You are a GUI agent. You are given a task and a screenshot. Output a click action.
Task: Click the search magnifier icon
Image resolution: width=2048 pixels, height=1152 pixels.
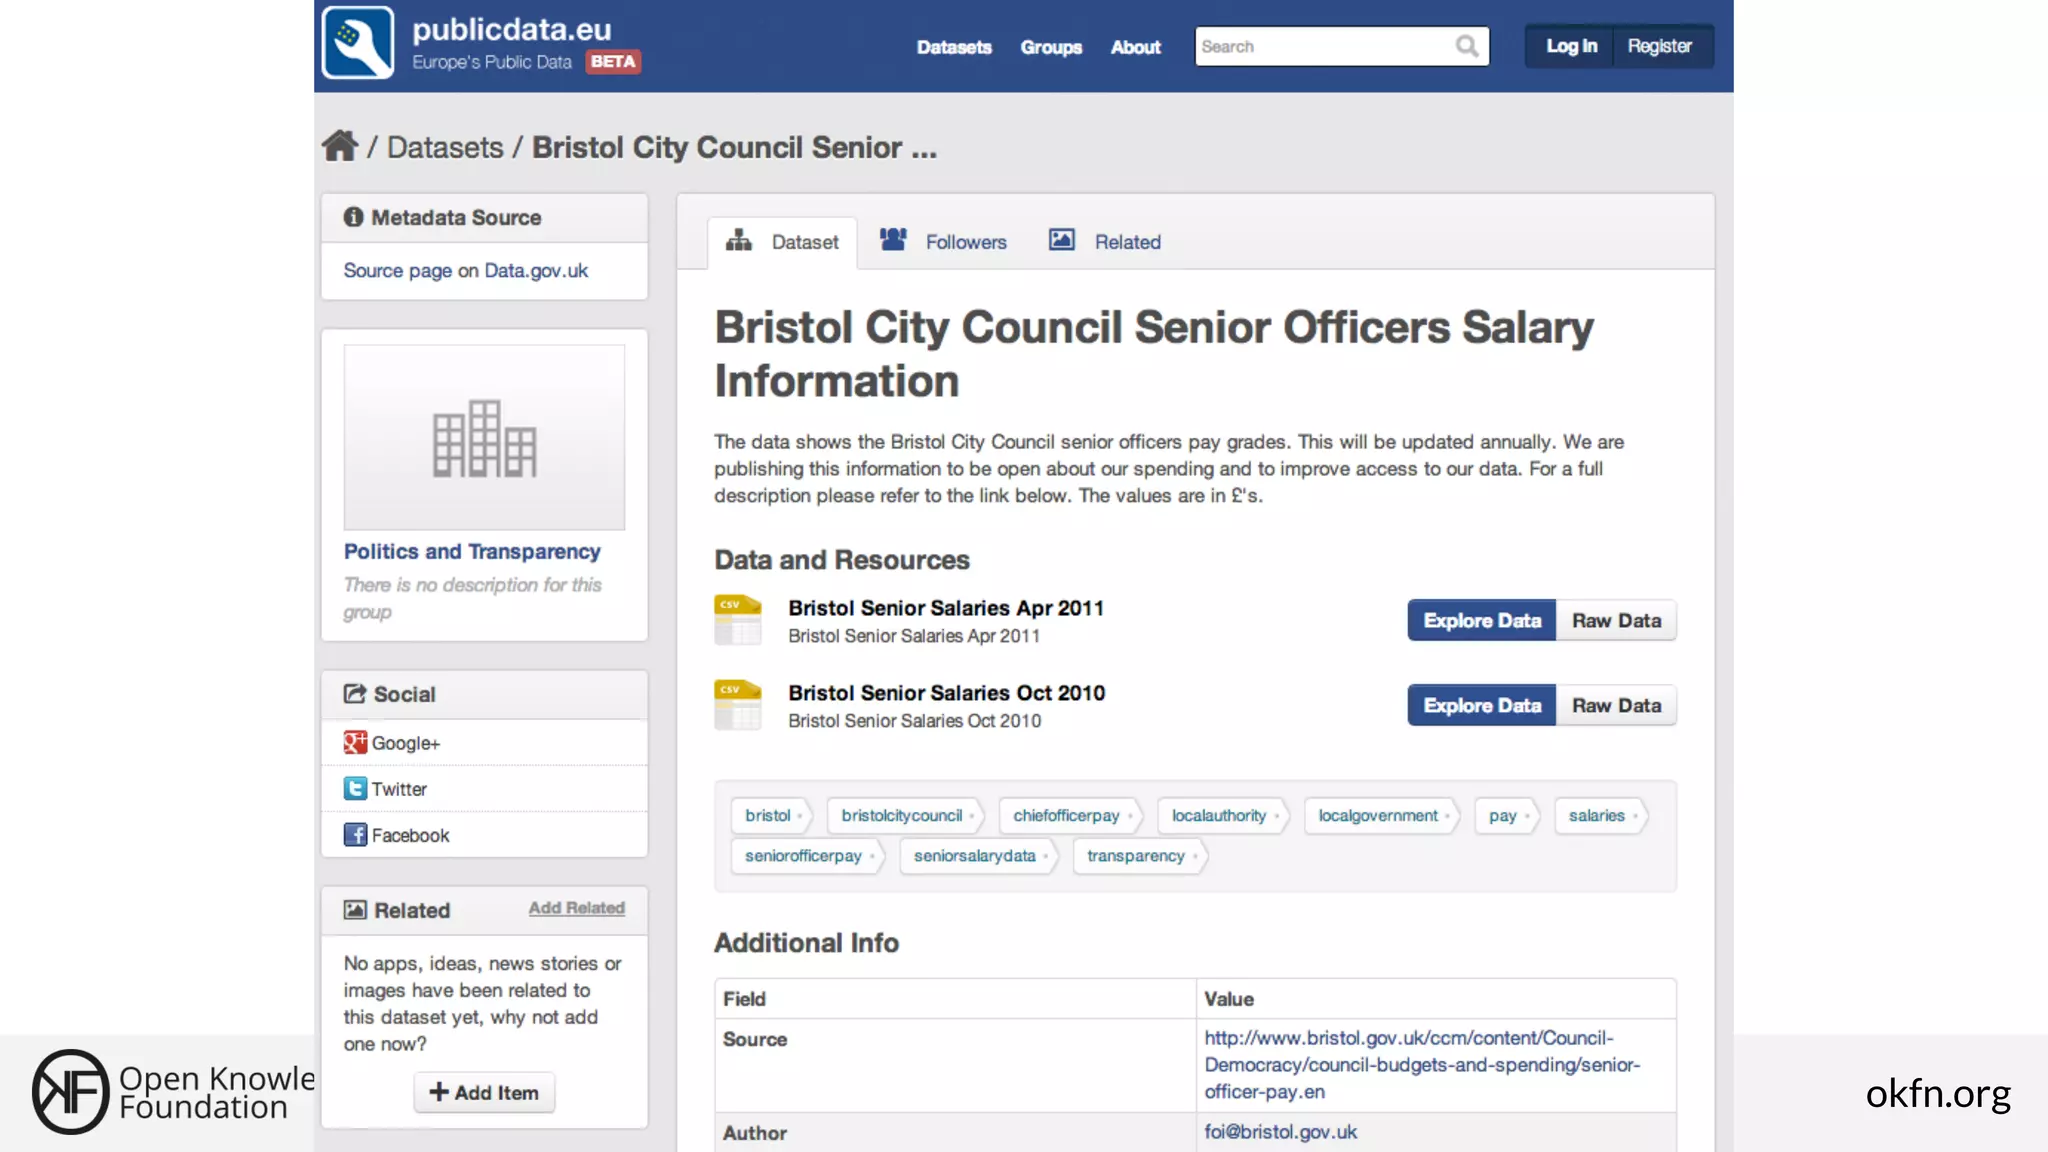point(1466,46)
